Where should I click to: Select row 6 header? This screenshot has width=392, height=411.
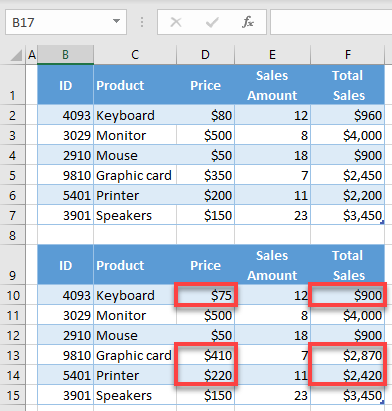tap(13, 195)
